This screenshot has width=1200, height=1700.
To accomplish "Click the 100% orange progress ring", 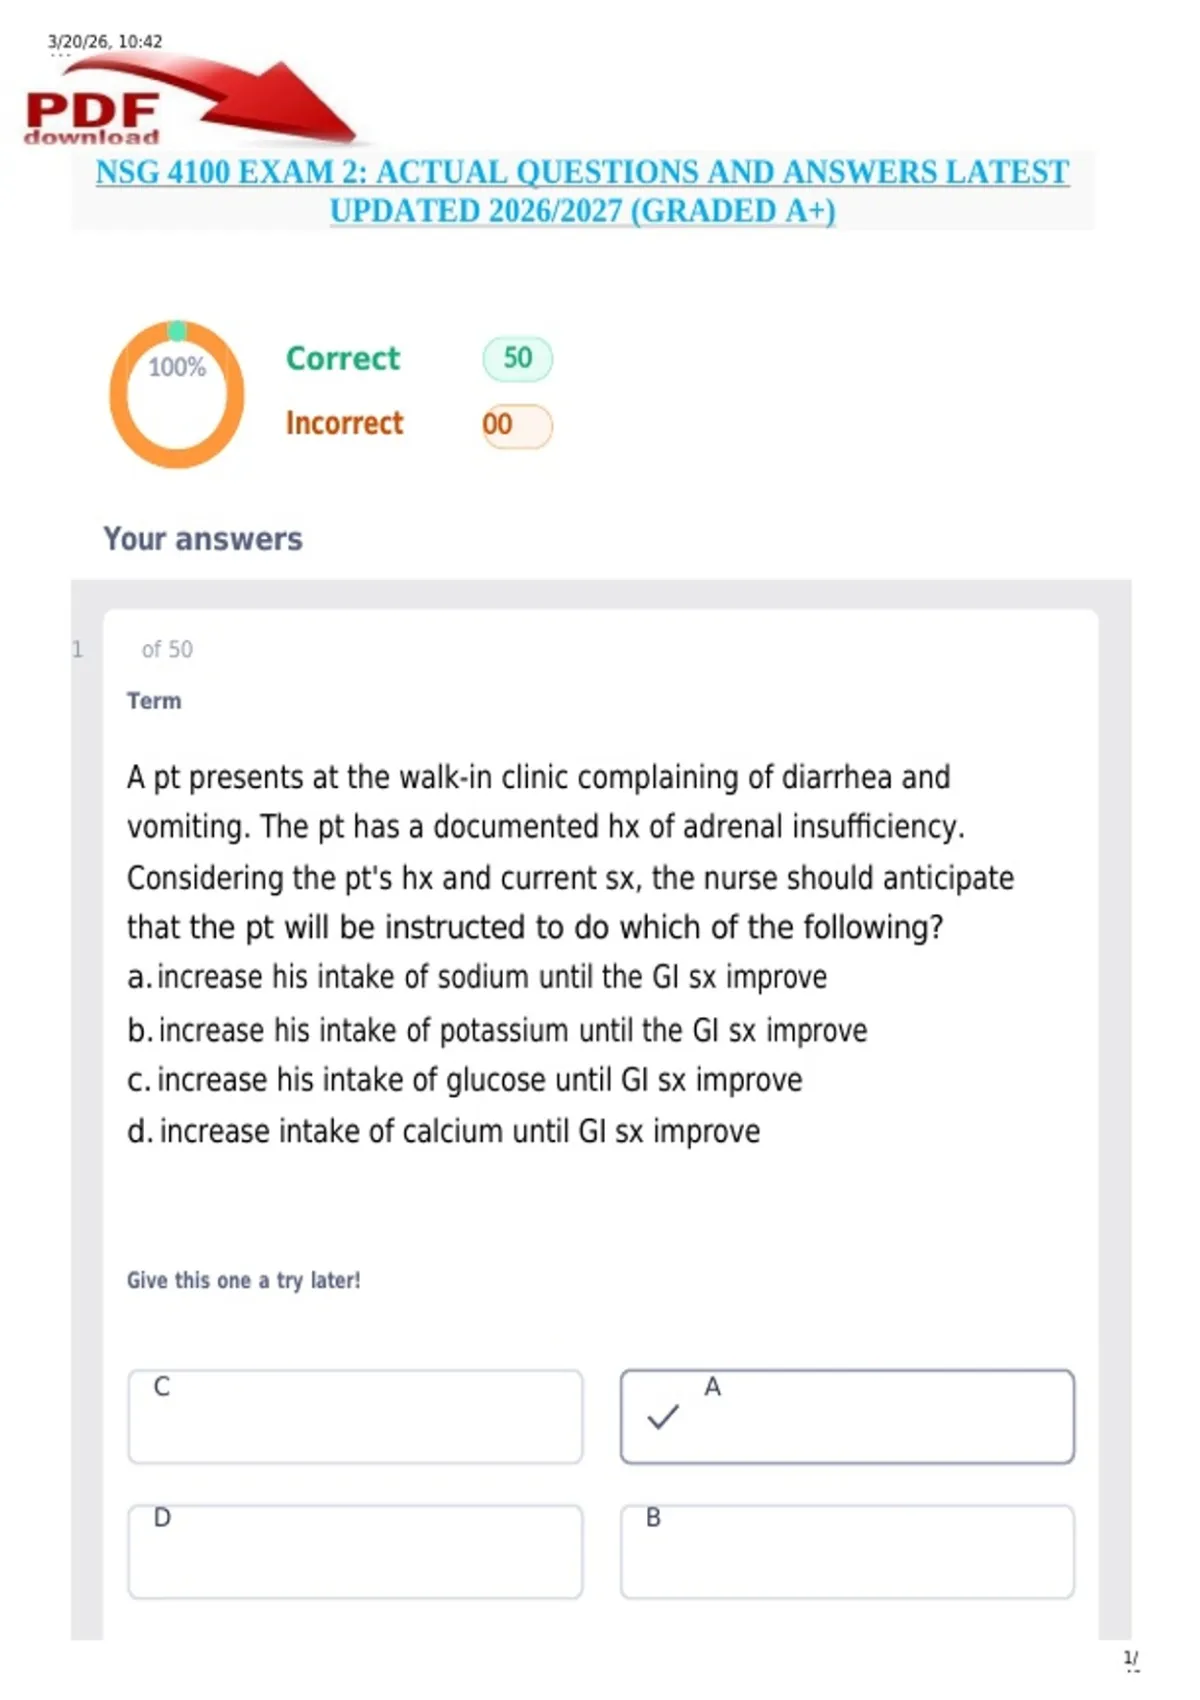I will (177, 394).
